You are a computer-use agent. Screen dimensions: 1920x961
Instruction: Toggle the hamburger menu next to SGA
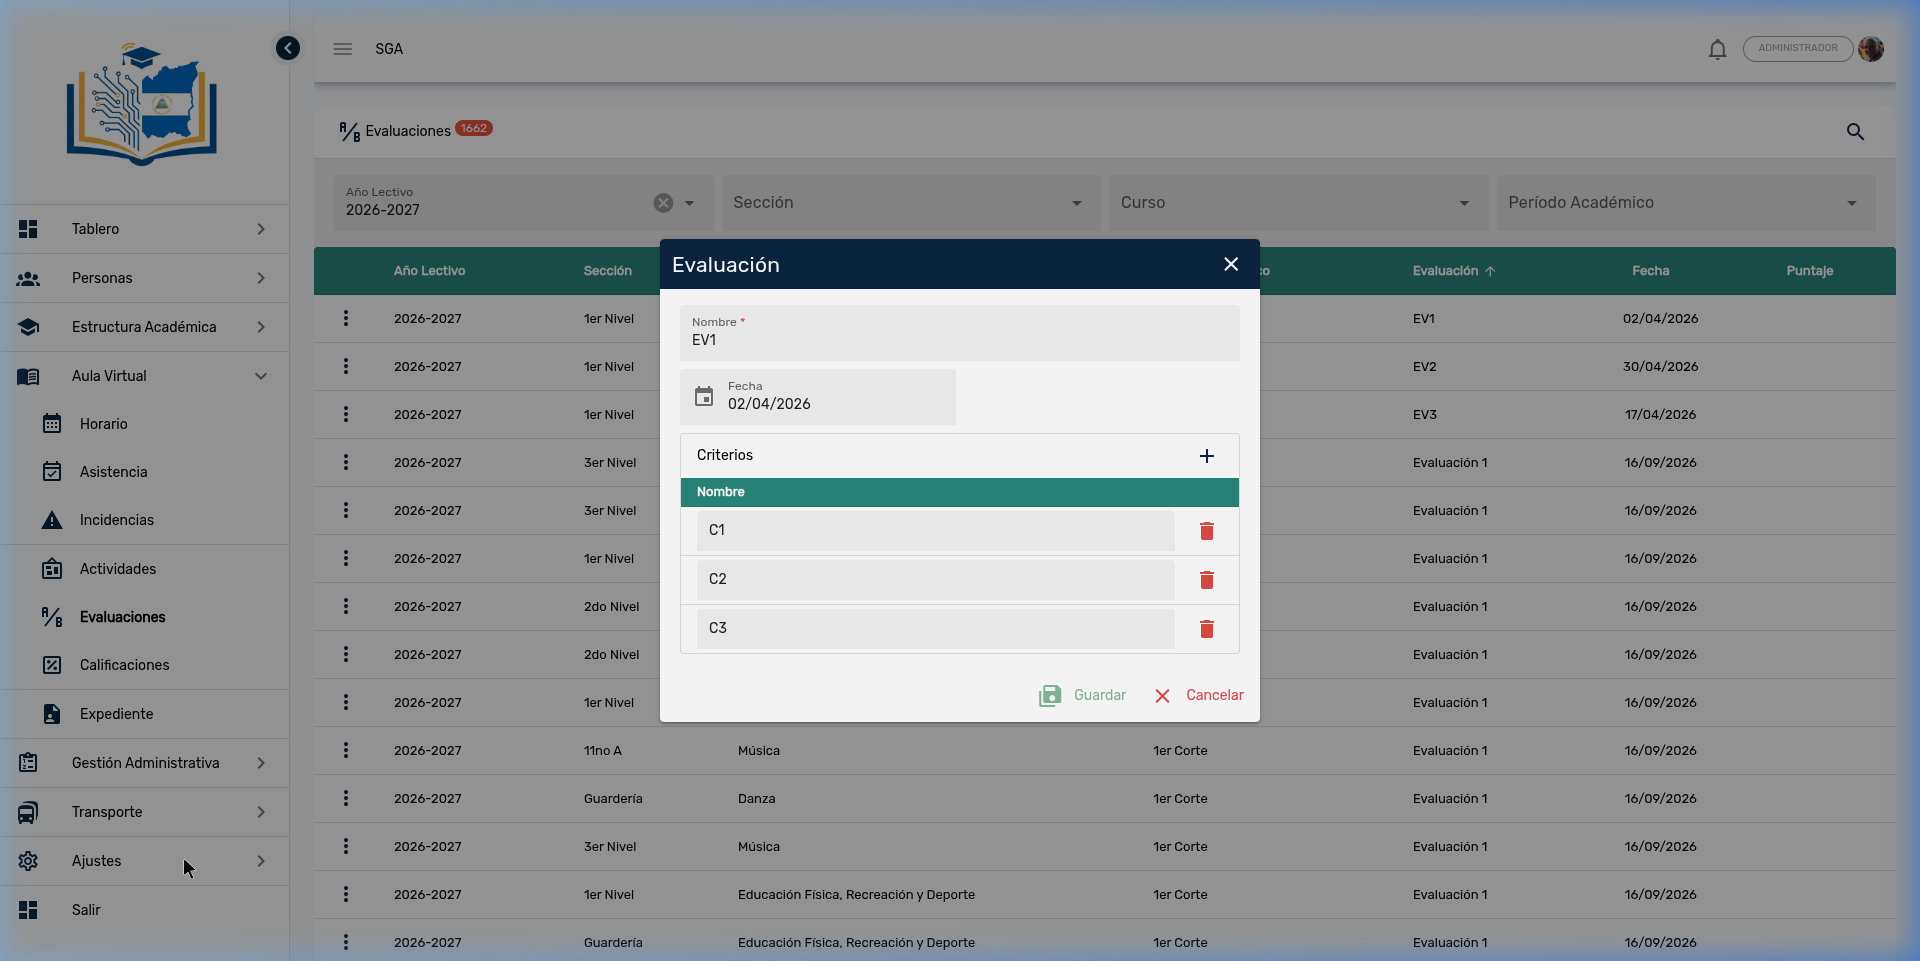(x=343, y=49)
